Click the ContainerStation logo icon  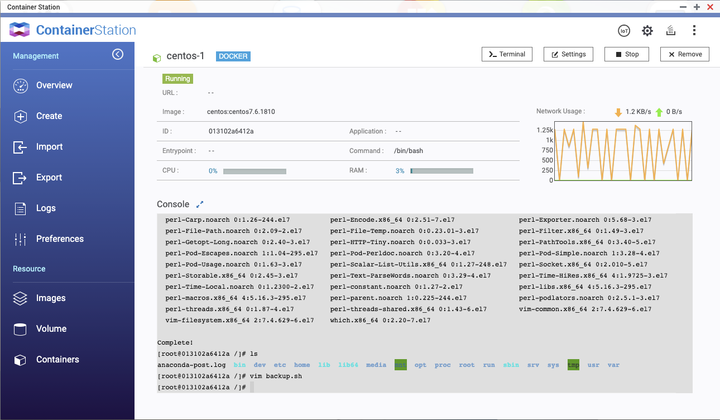(x=19, y=30)
